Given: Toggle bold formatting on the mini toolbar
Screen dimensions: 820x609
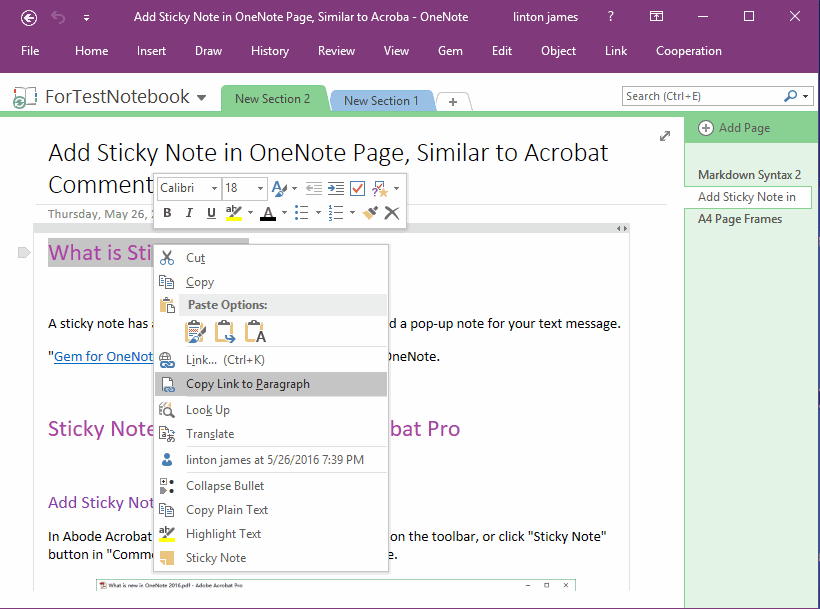Looking at the screenshot, I should (168, 212).
